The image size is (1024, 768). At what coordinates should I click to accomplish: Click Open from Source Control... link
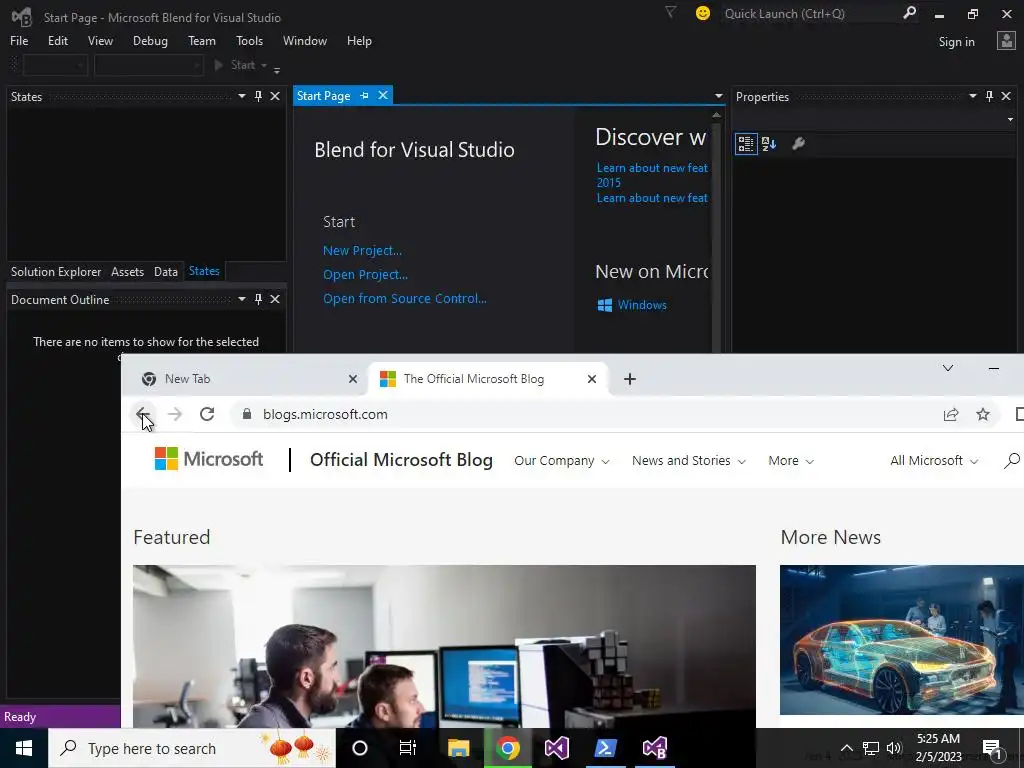[x=405, y=298]
